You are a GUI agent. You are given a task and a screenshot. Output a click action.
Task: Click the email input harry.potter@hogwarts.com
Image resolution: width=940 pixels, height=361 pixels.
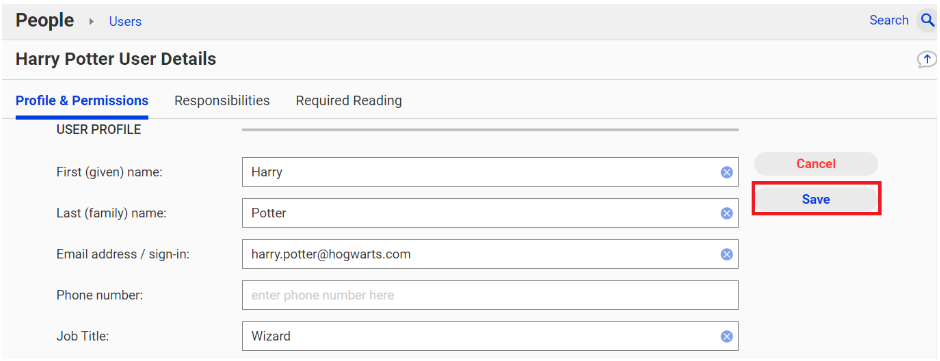(x=490, y=254)
